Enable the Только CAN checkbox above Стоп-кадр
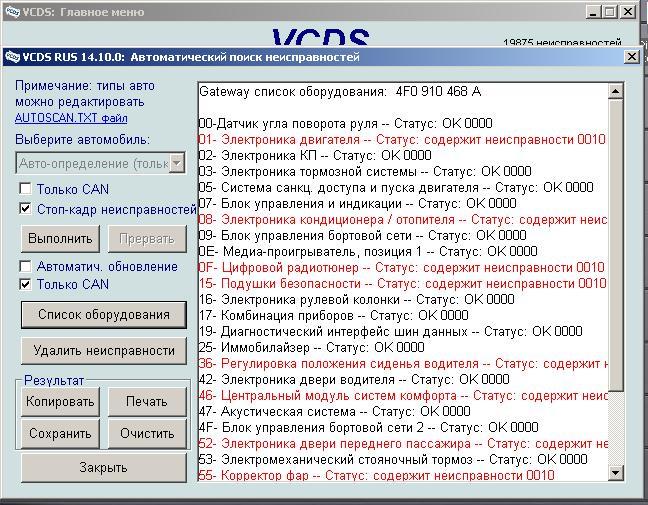This screenshot has height=505, width=648. [26, 189]
